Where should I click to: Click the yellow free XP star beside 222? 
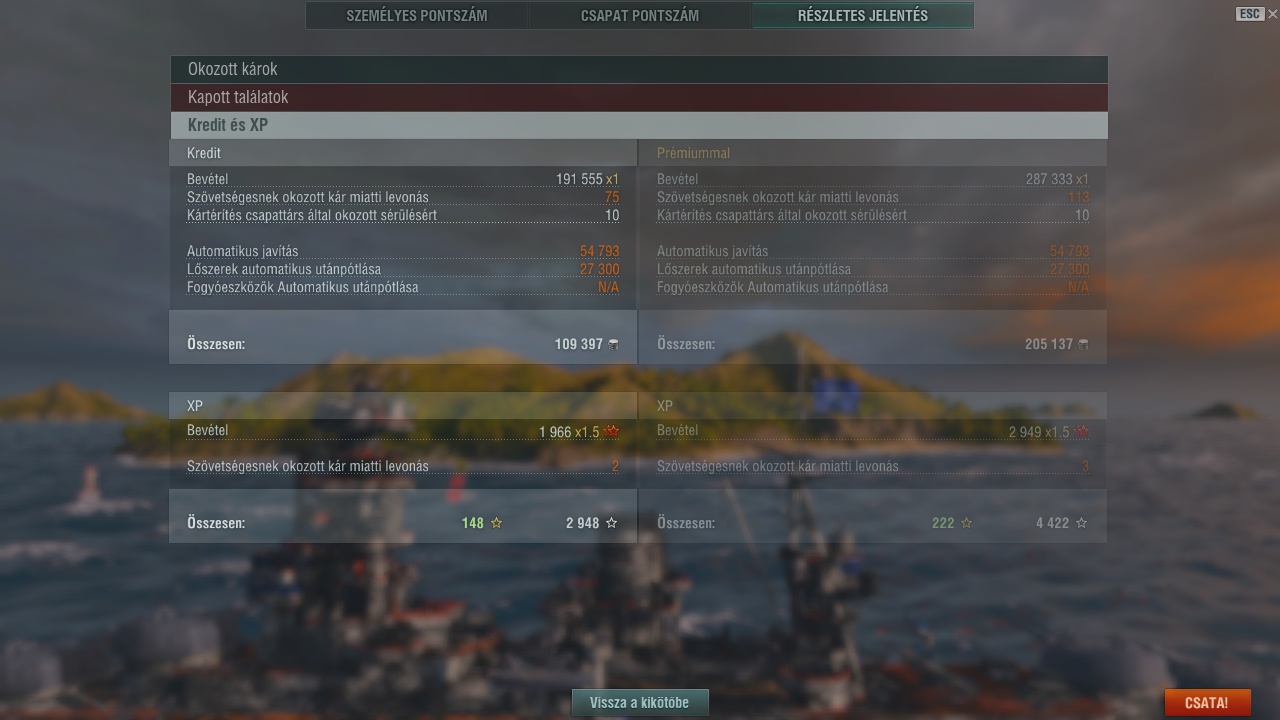tap(966, 523)
